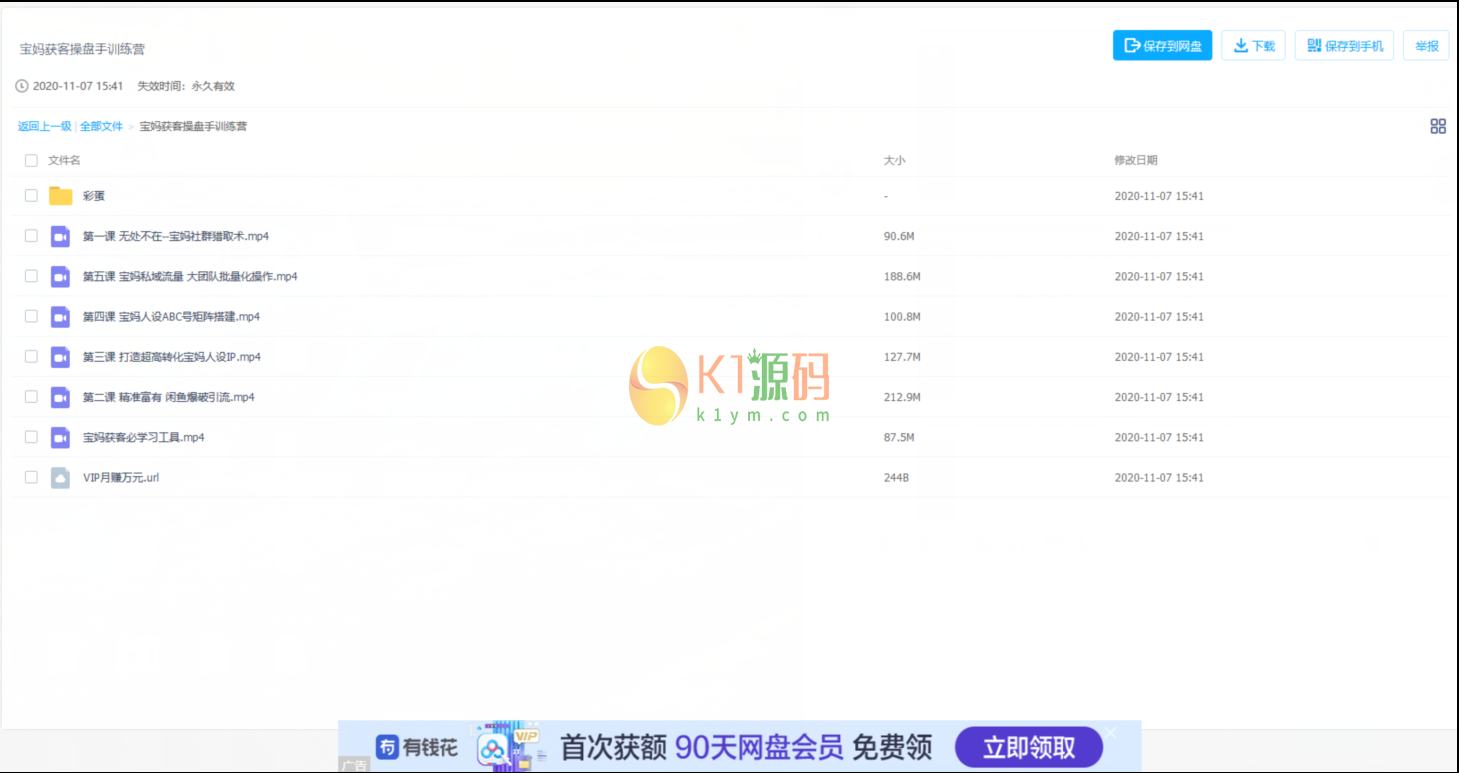The height and width of the screenshot is (773, 1459).
Task: Sort by the 文件名 column header
Action: pyautogui.click(x=64, y=160)
